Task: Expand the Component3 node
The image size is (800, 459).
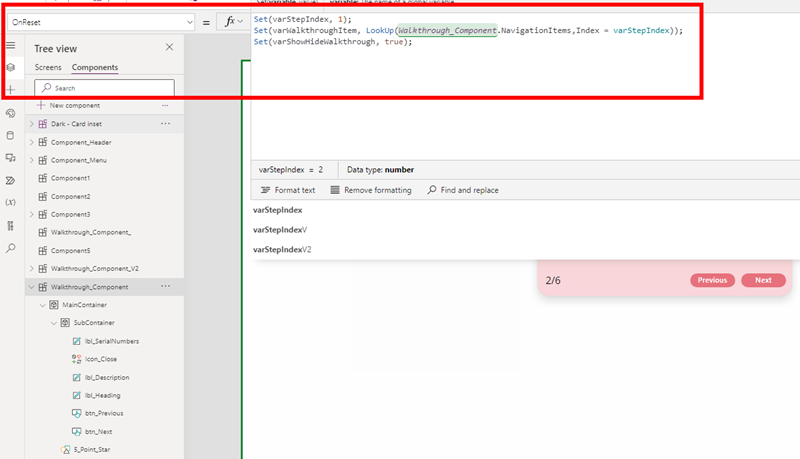Action: pyautogui.click(x=32, y=214)
